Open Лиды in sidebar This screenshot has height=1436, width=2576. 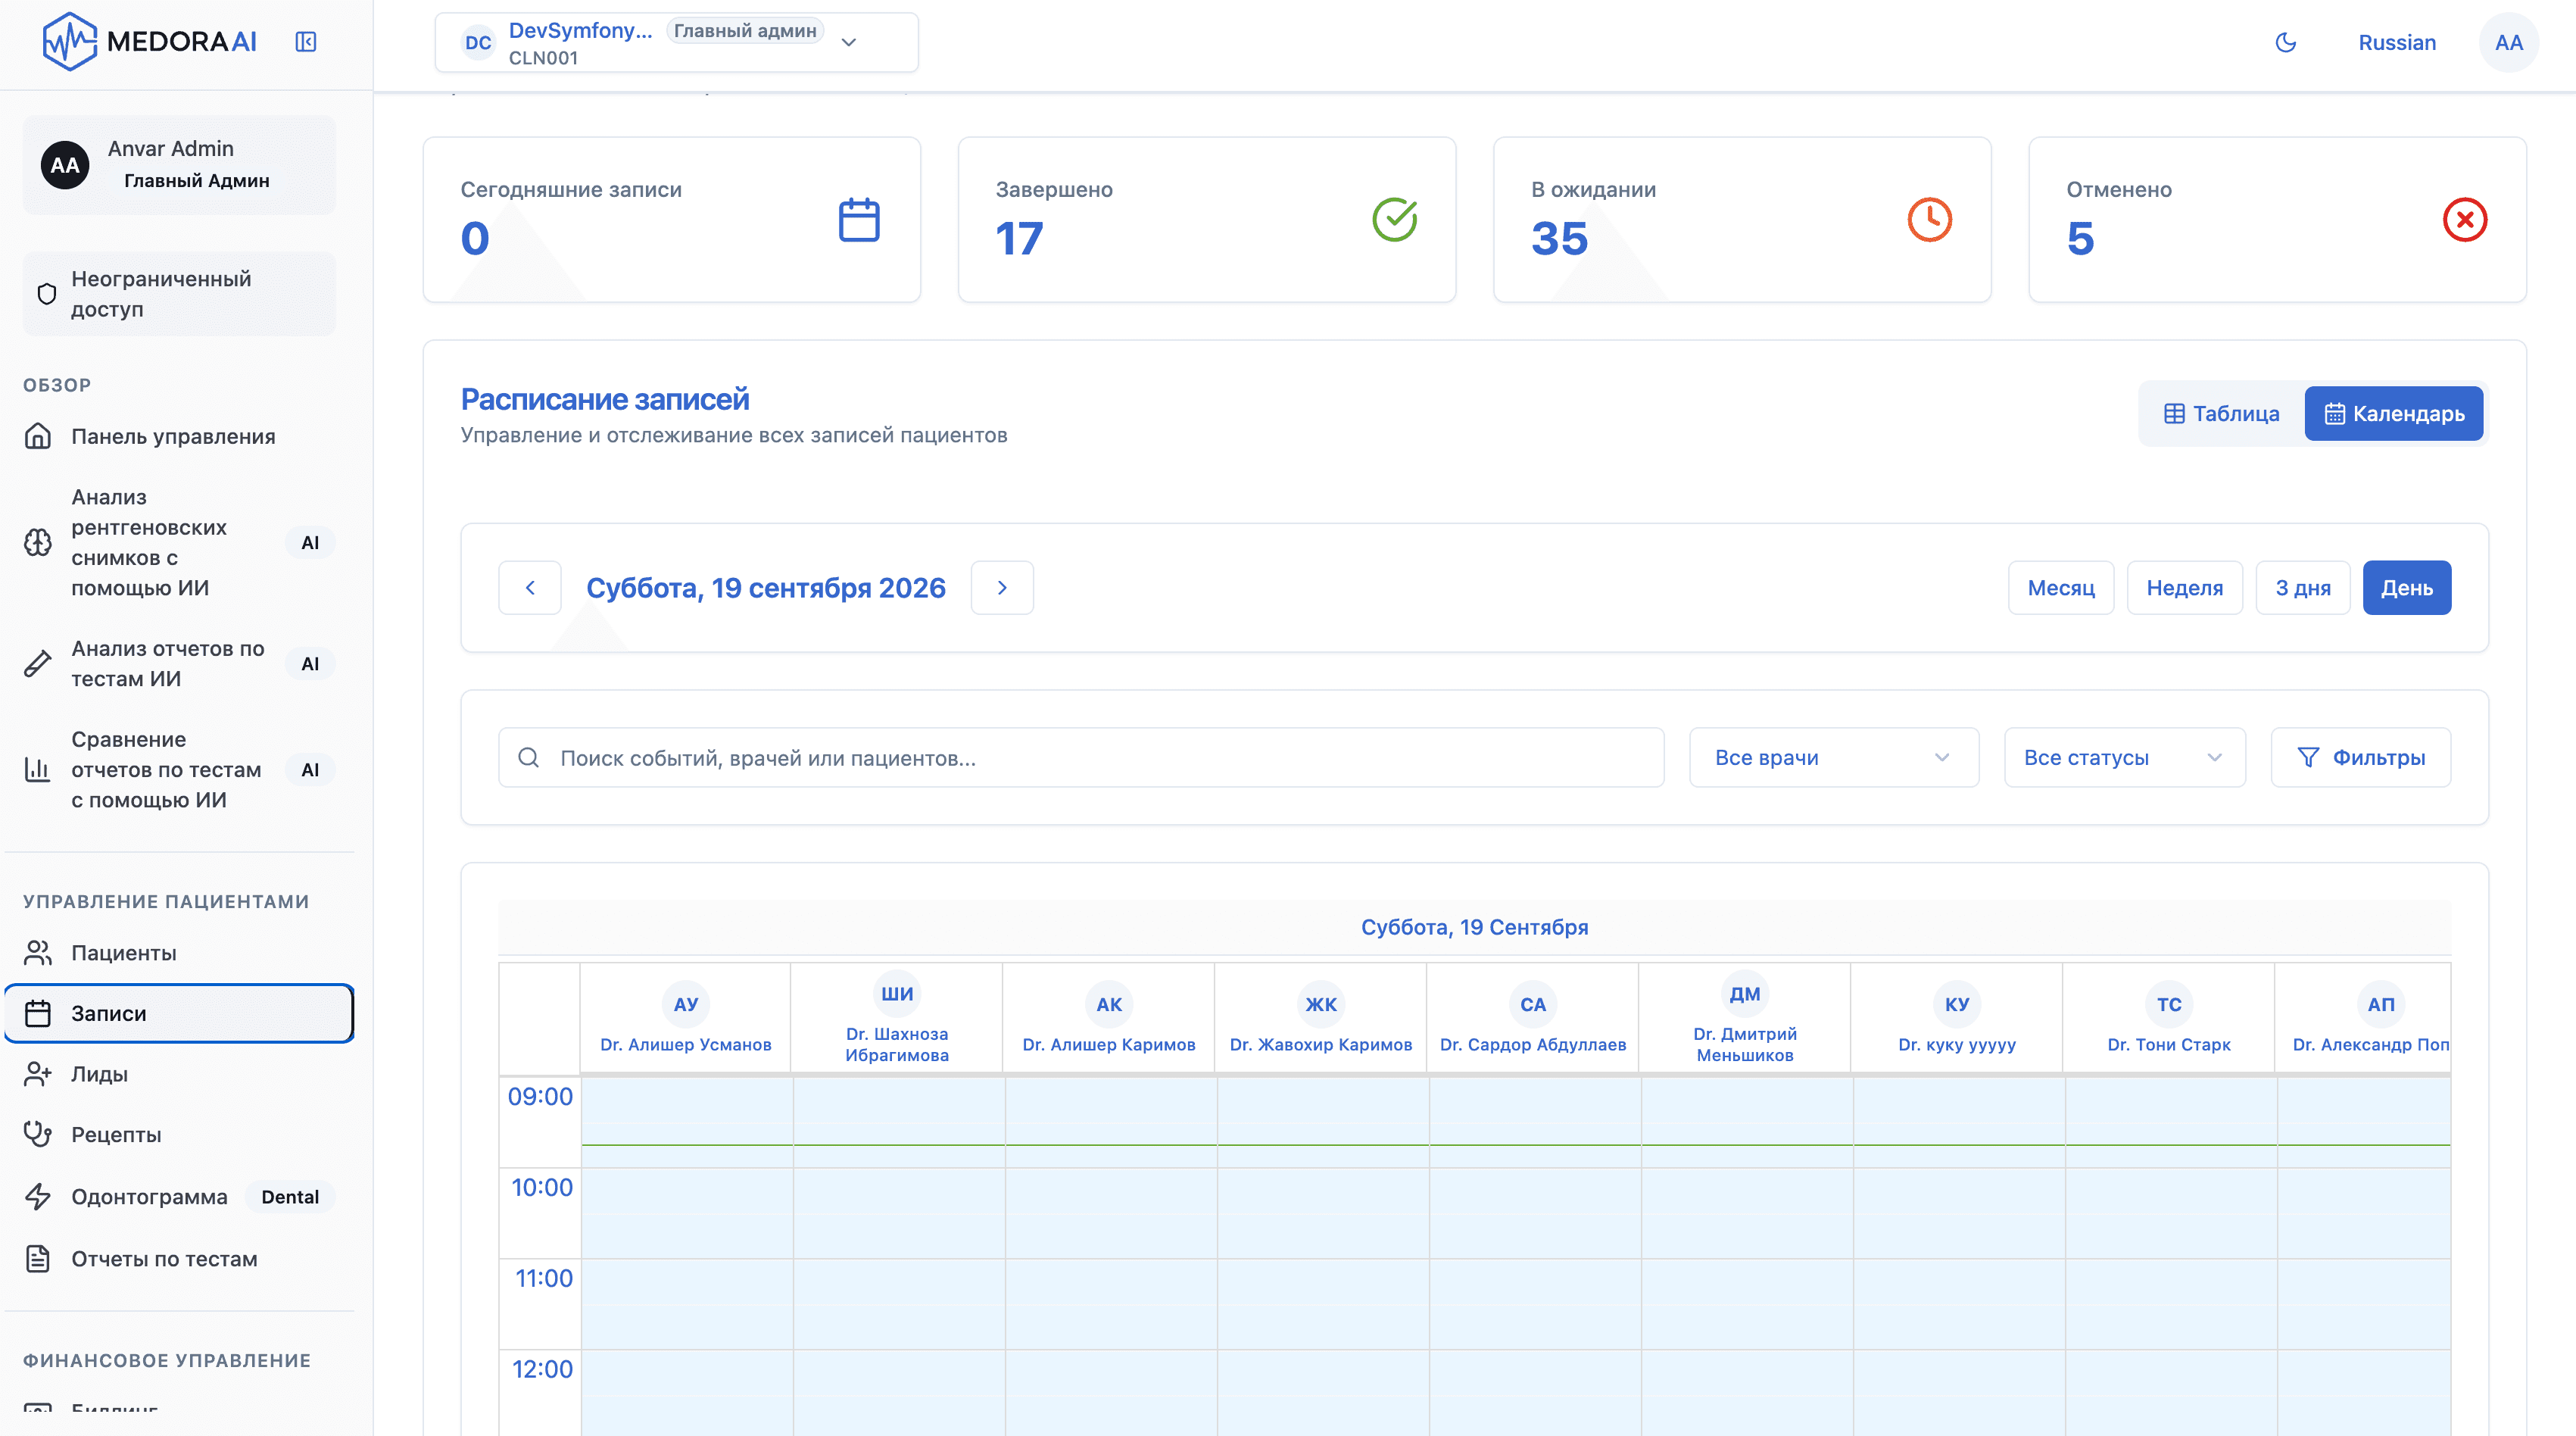click(179, 1074)
